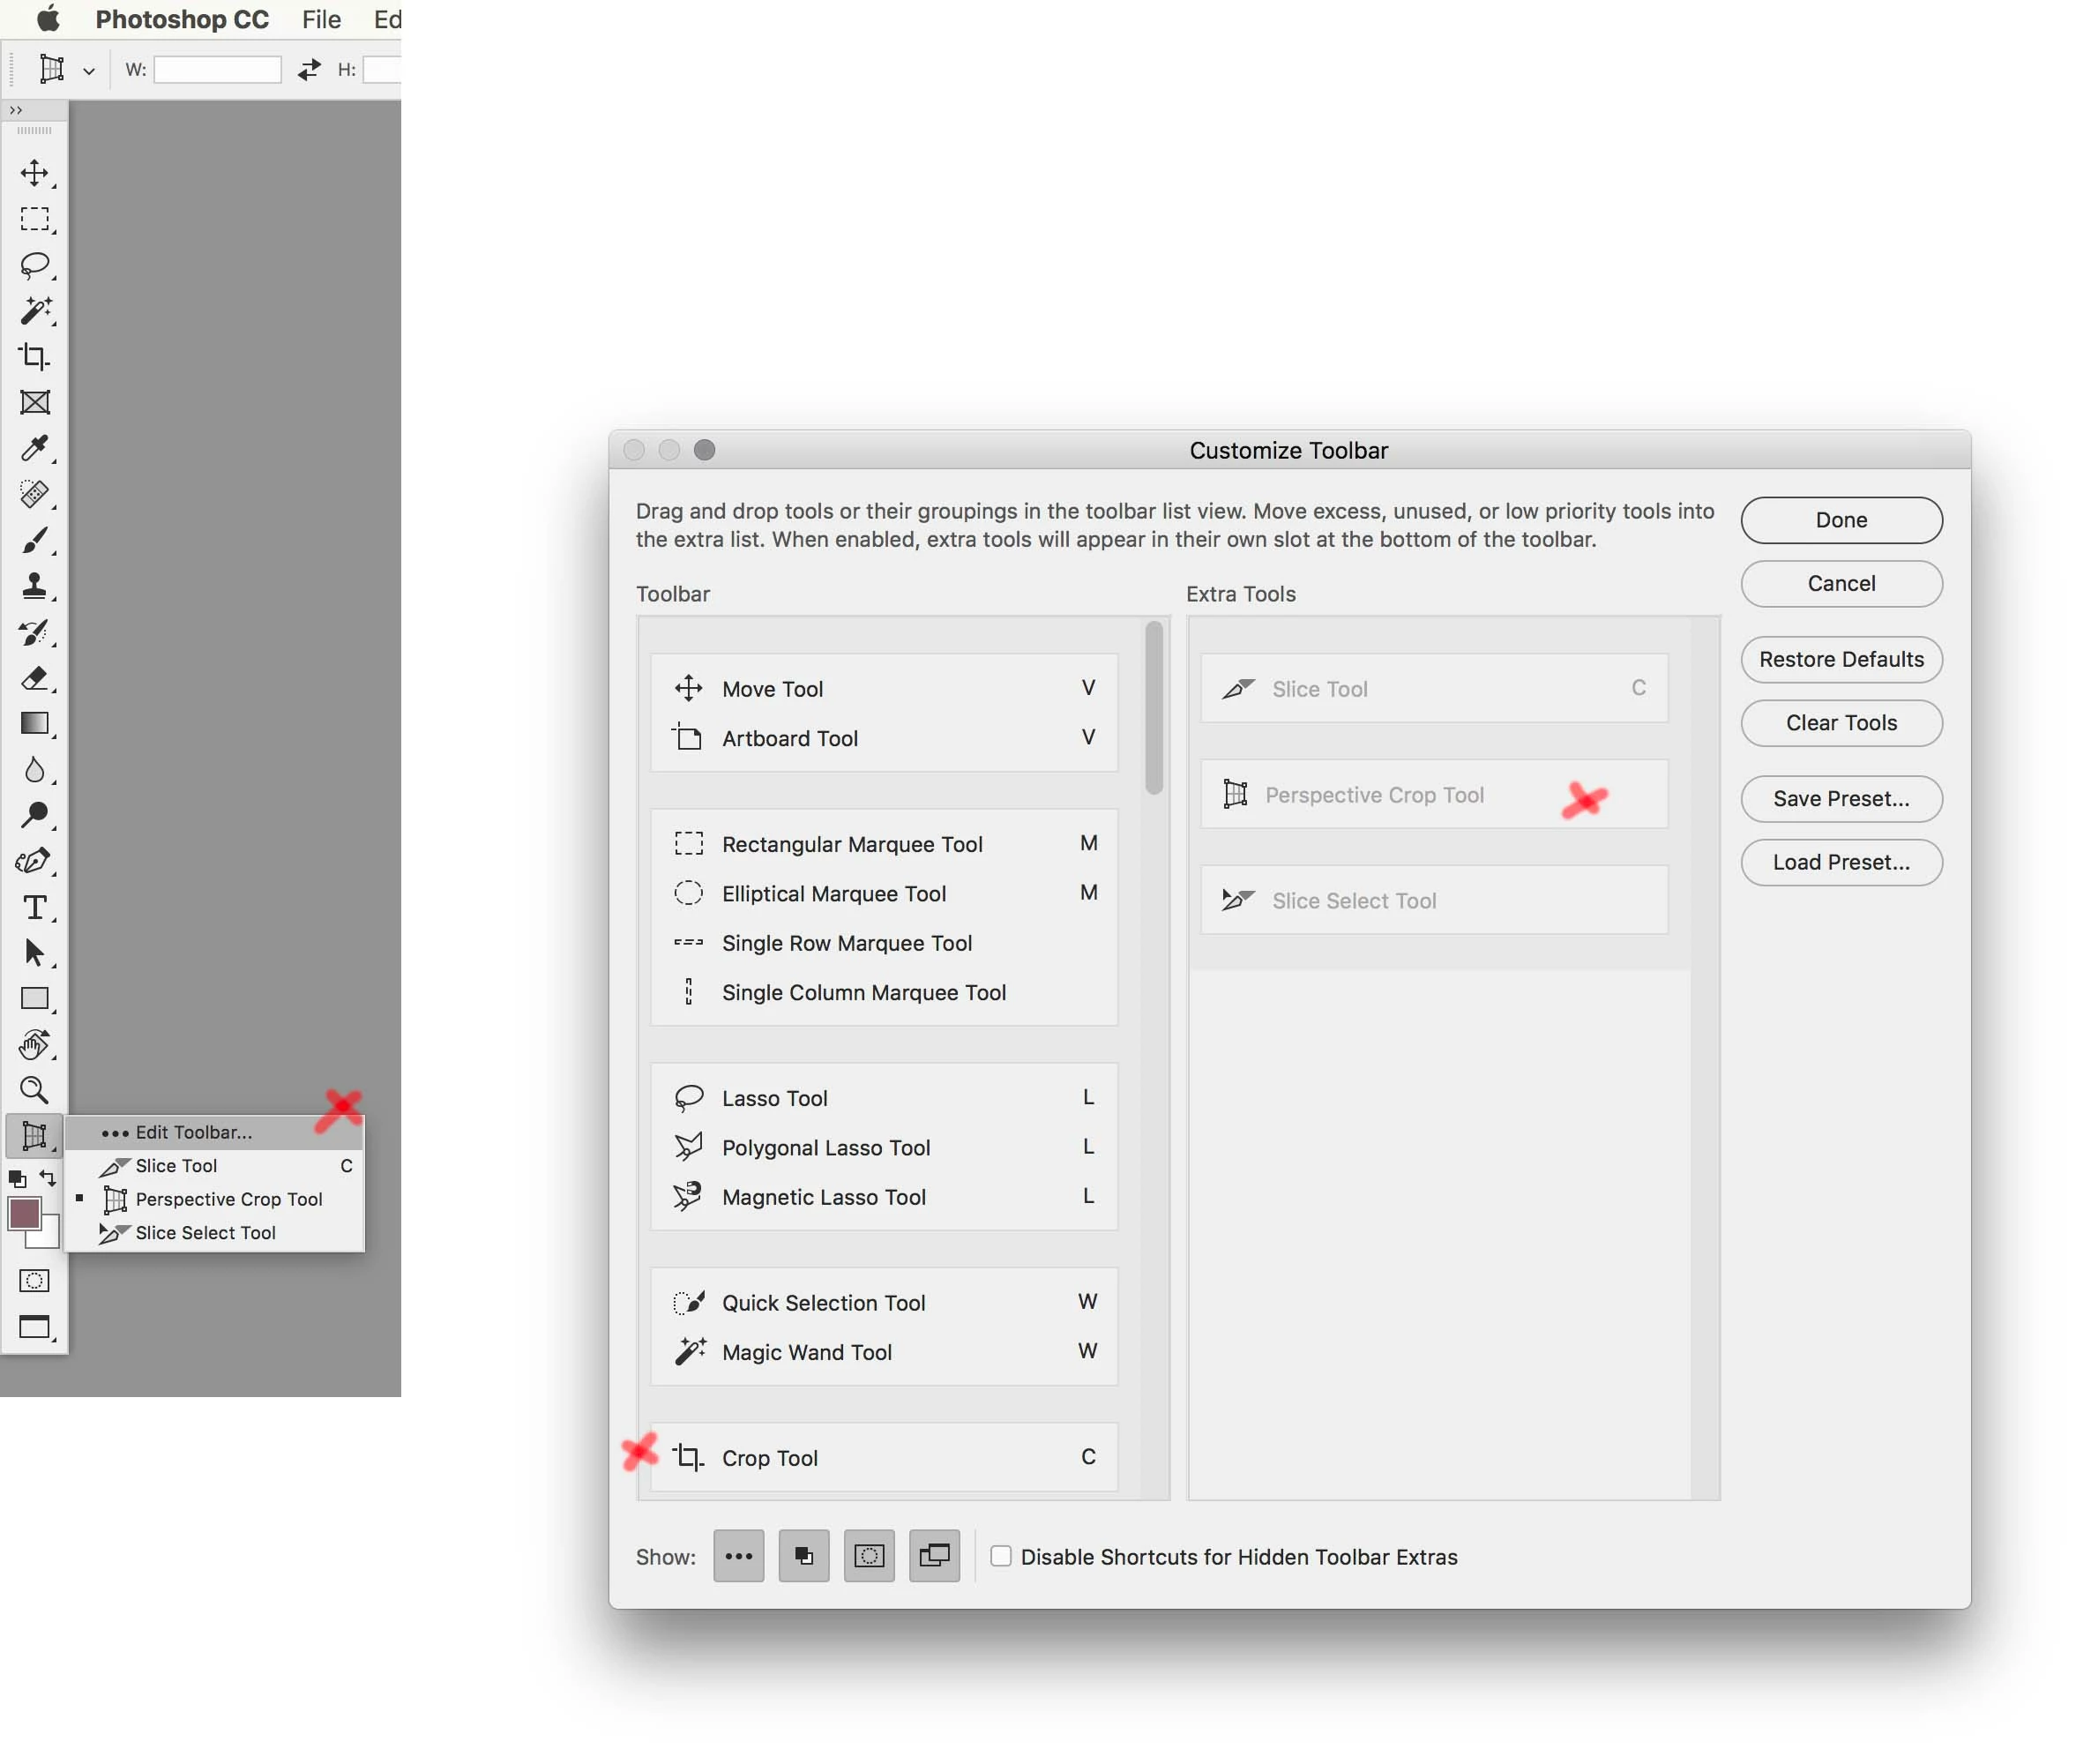Screen dimensions: 2076x1764
Task: Open the File menu
Action: 321,19
